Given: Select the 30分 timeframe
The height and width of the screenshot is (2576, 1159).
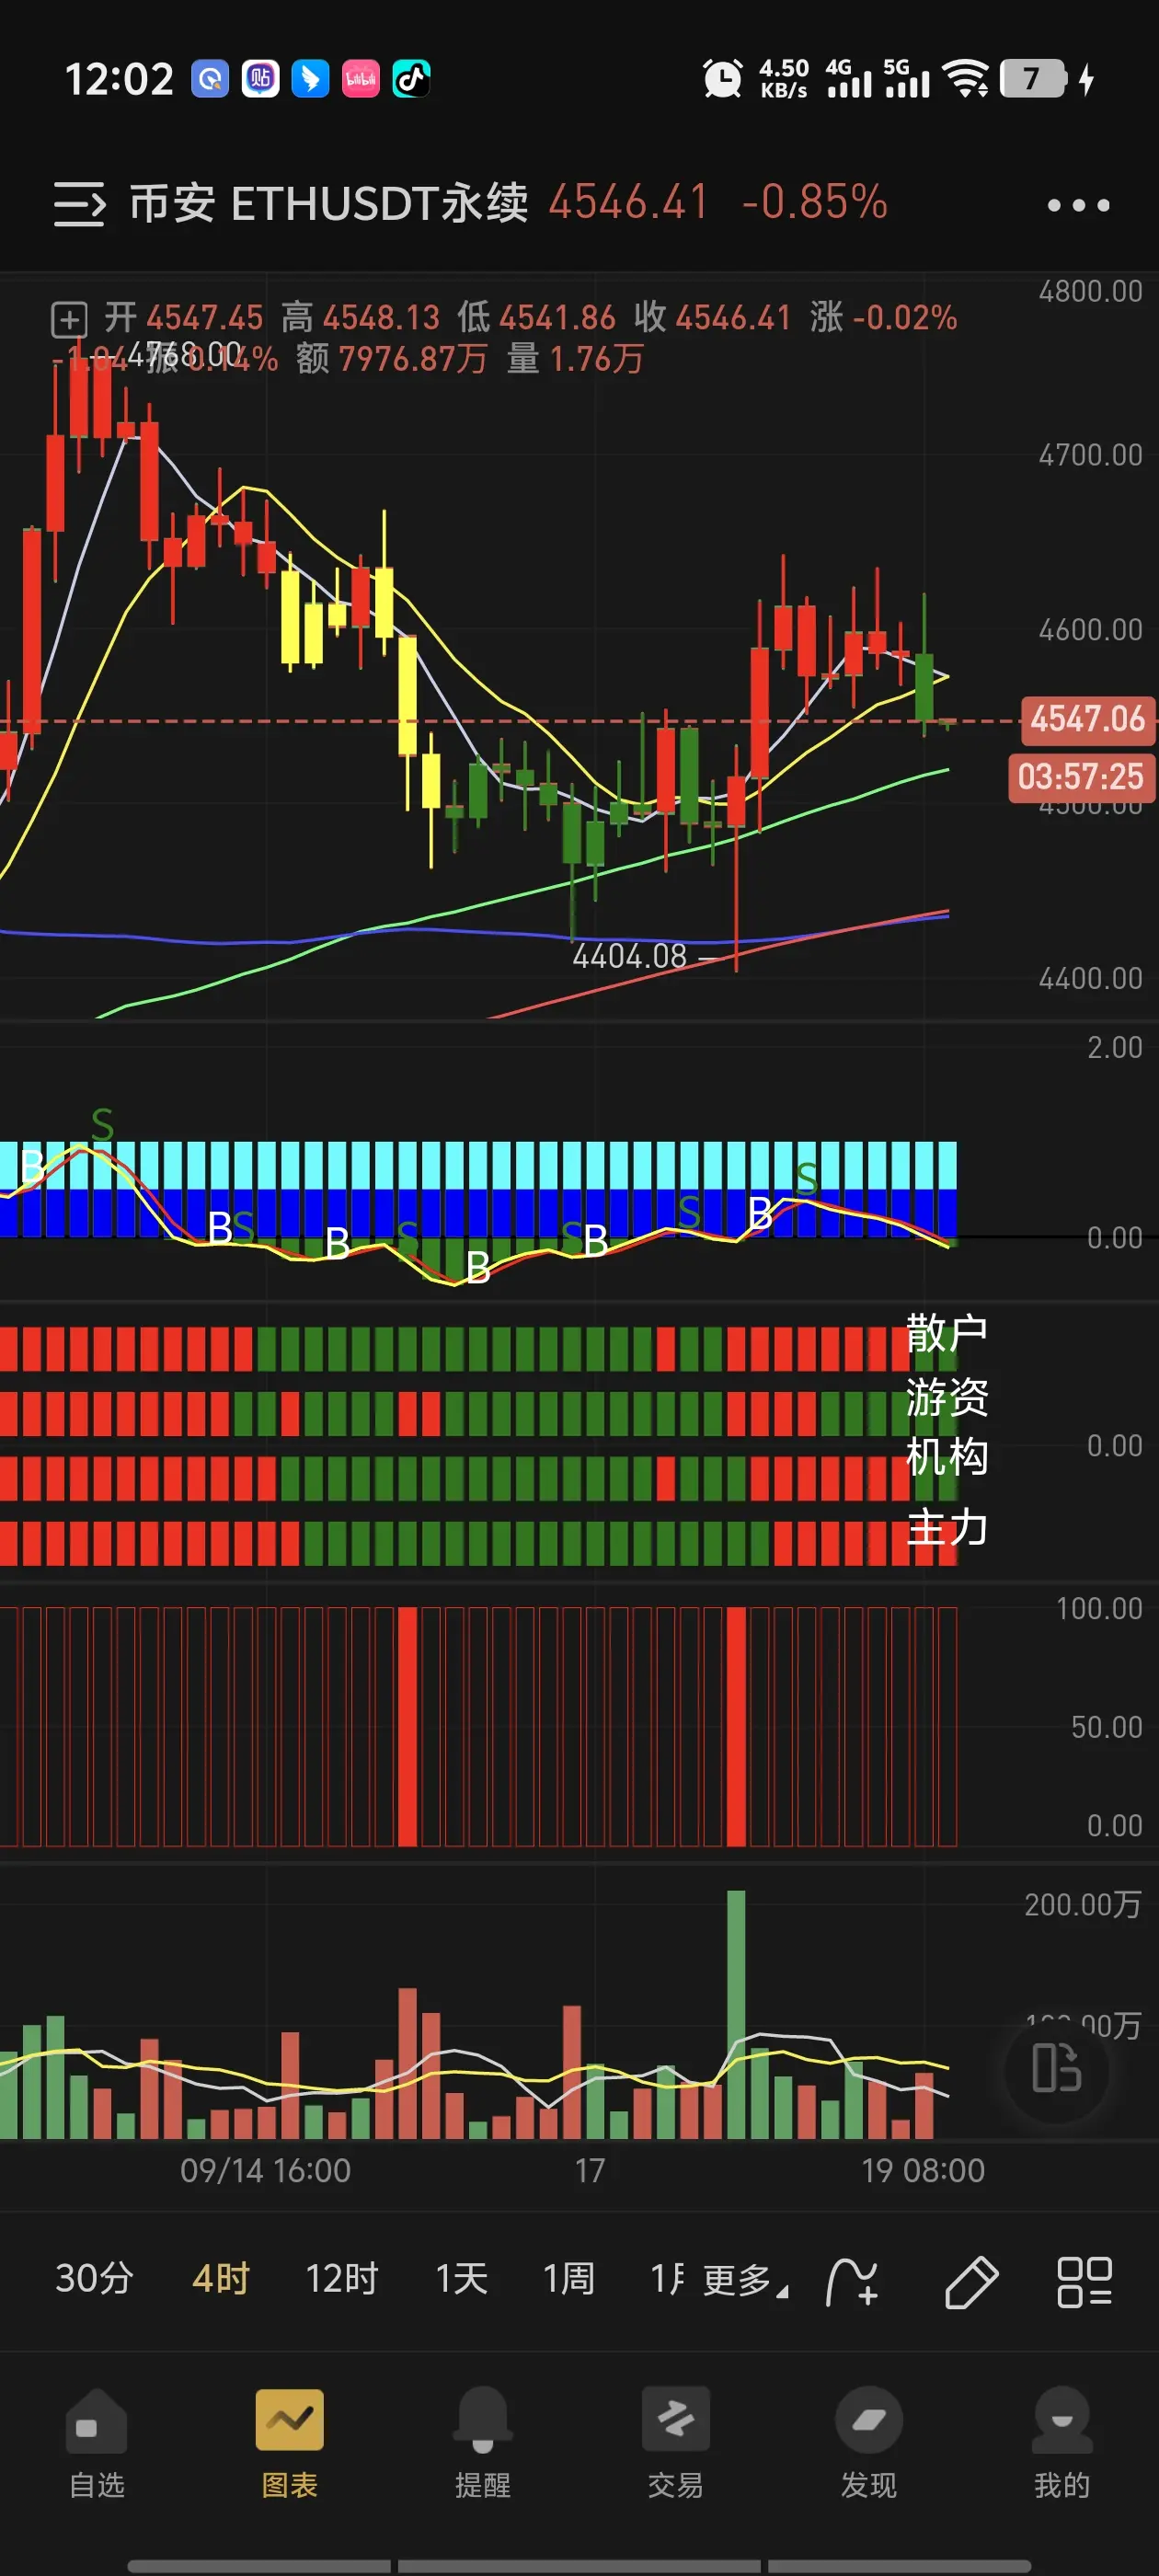Looking at the screenshot, I should click(x=94, y=2279).
